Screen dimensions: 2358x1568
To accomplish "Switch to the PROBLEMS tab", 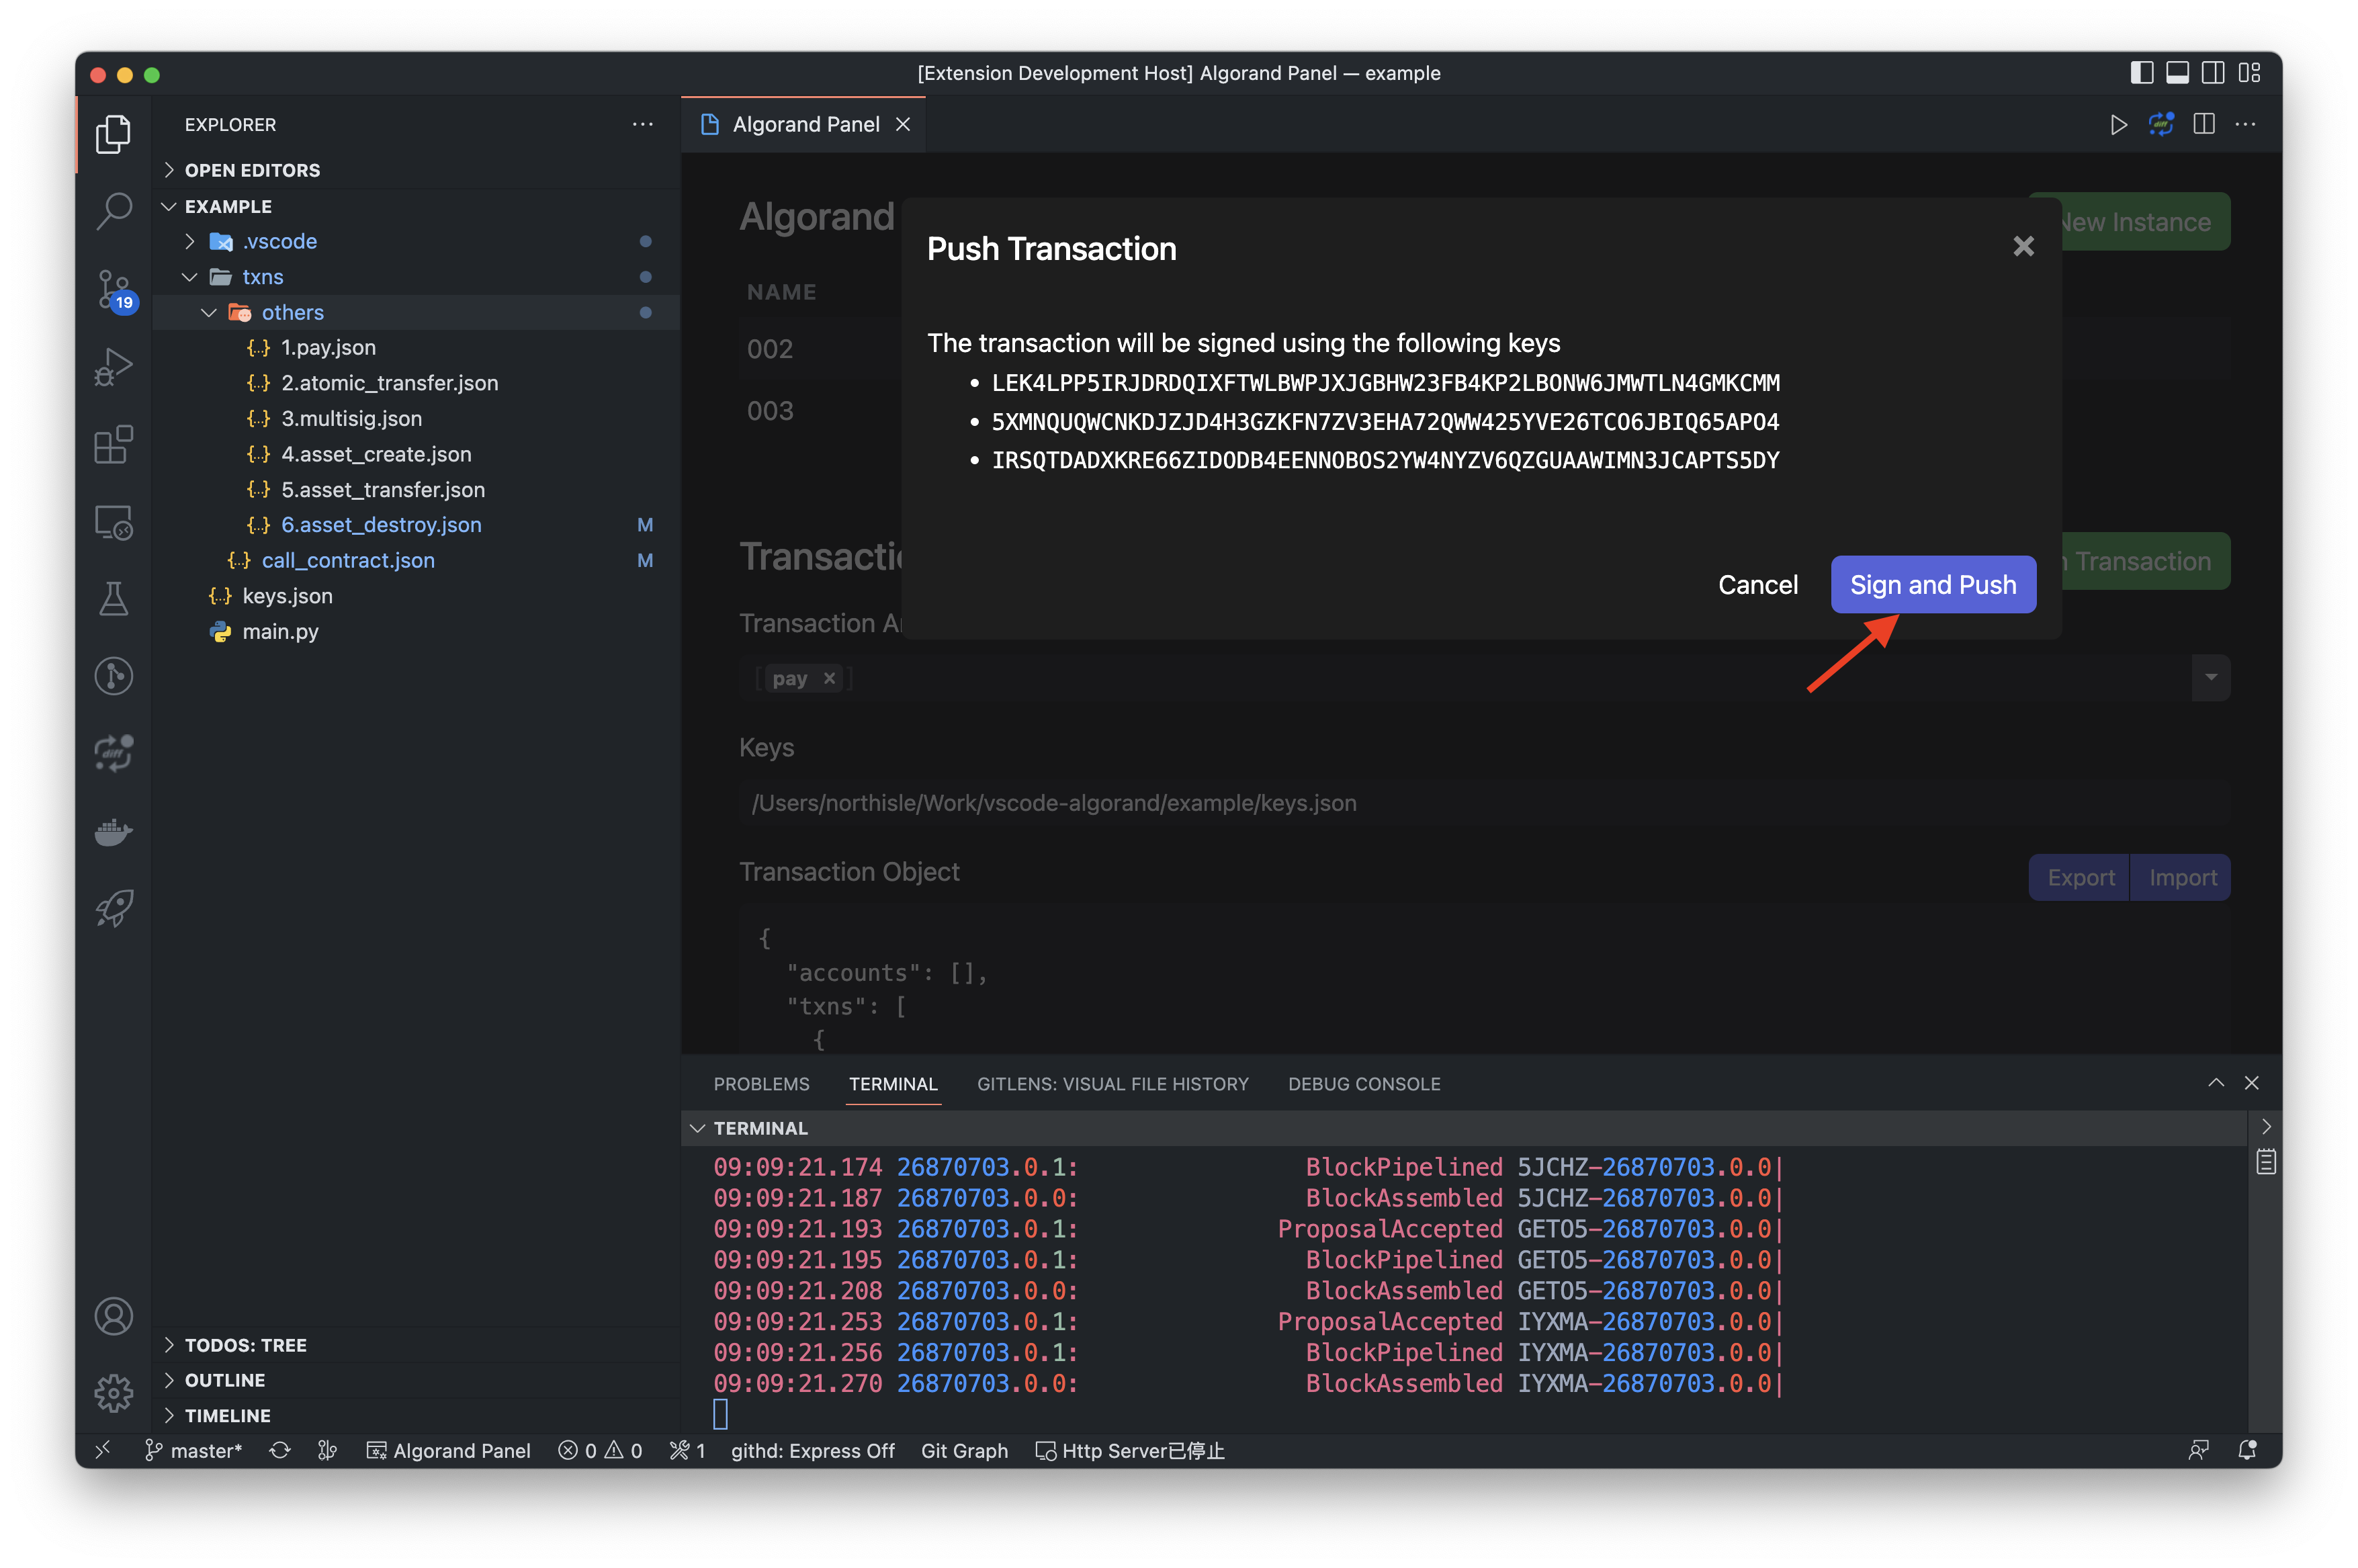I will click(761, 1084).
